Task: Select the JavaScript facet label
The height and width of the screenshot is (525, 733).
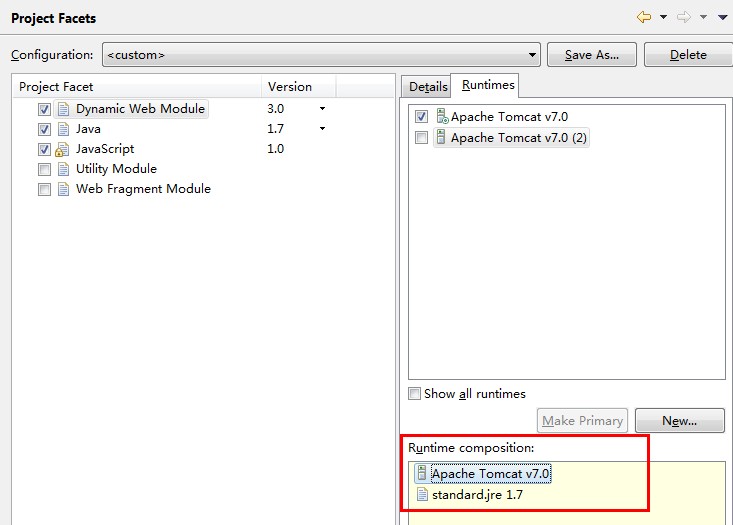Action: [105, 149]
